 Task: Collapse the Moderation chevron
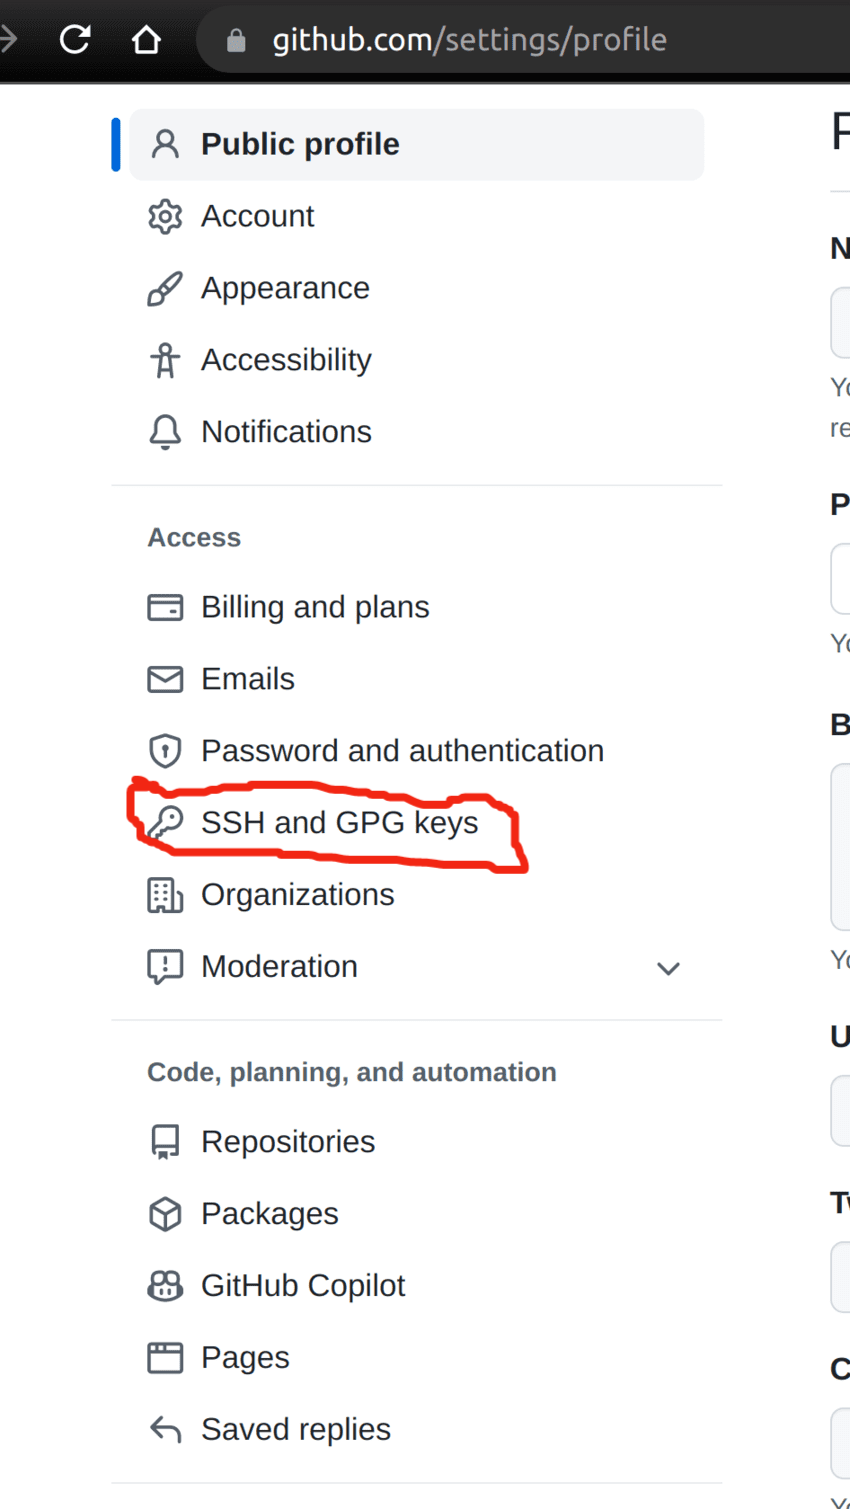[x=668, y=967]
